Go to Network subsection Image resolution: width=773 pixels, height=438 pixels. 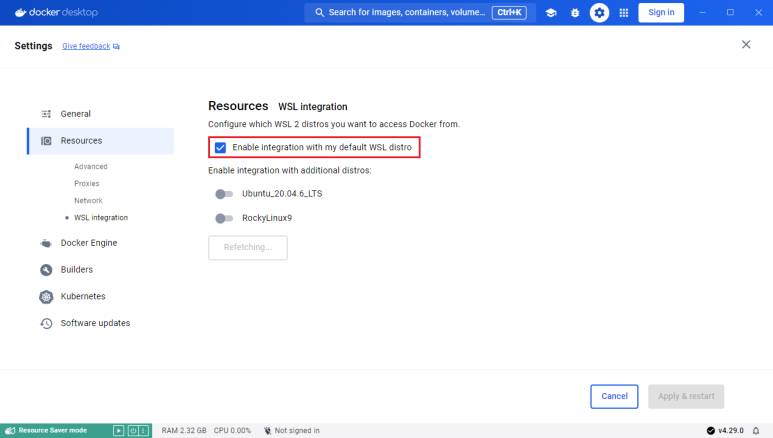88,201
